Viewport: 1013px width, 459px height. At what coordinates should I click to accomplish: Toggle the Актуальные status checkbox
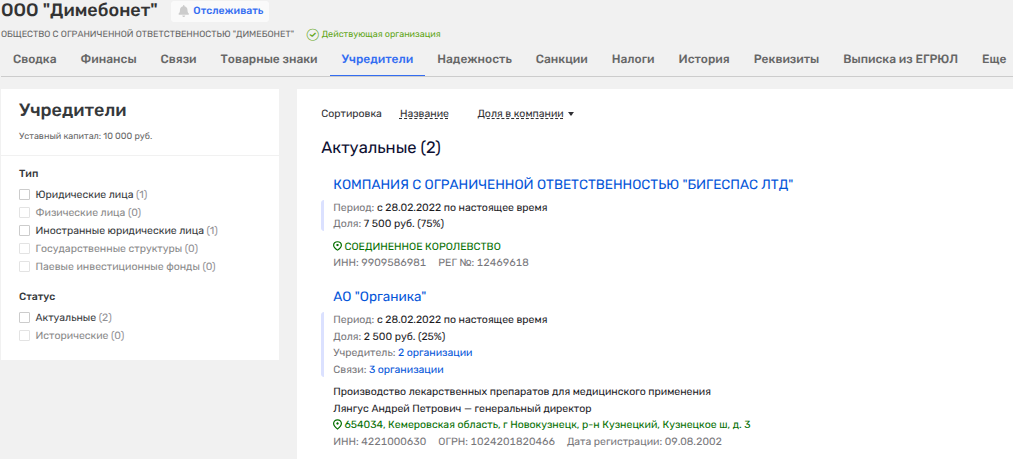25,318
